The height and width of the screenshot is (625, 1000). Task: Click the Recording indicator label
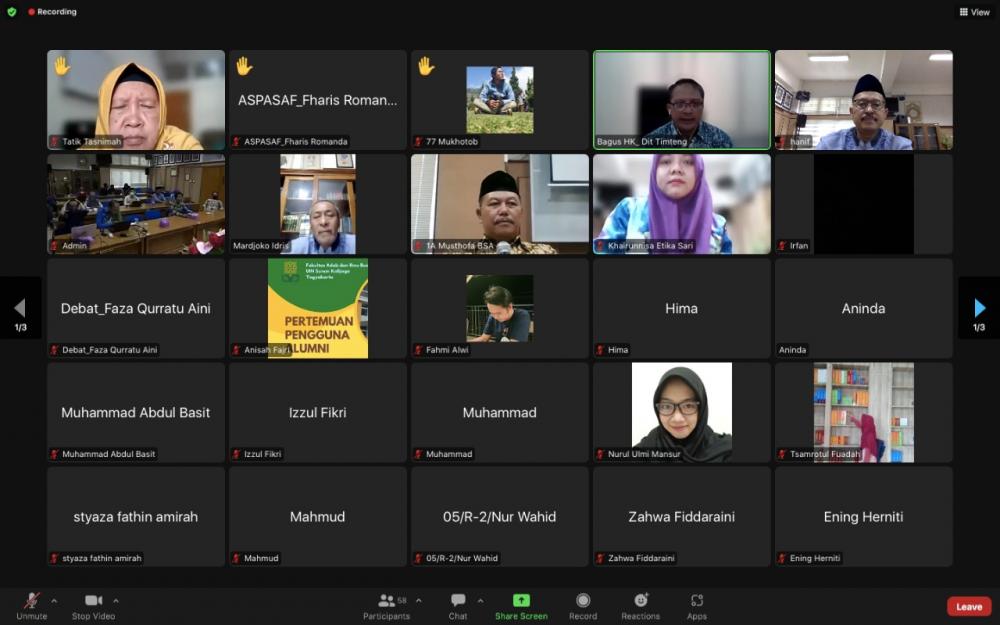tap(56, 12)
